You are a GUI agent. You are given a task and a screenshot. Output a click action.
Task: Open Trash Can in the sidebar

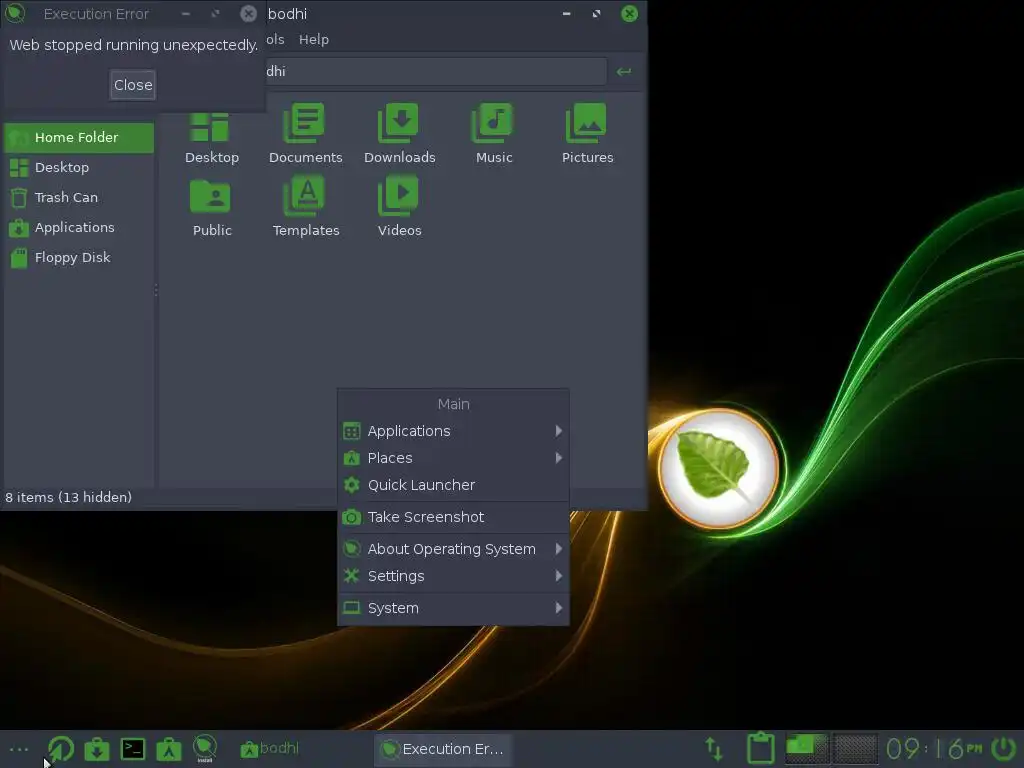point(79,197)
